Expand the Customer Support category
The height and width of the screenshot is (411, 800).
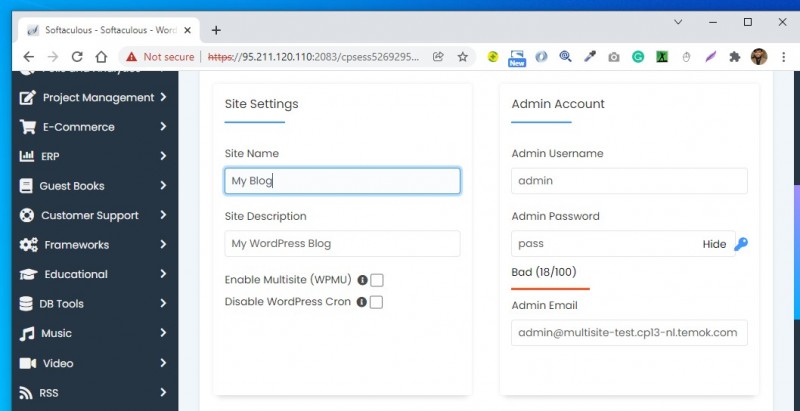[x=163, y=215]
